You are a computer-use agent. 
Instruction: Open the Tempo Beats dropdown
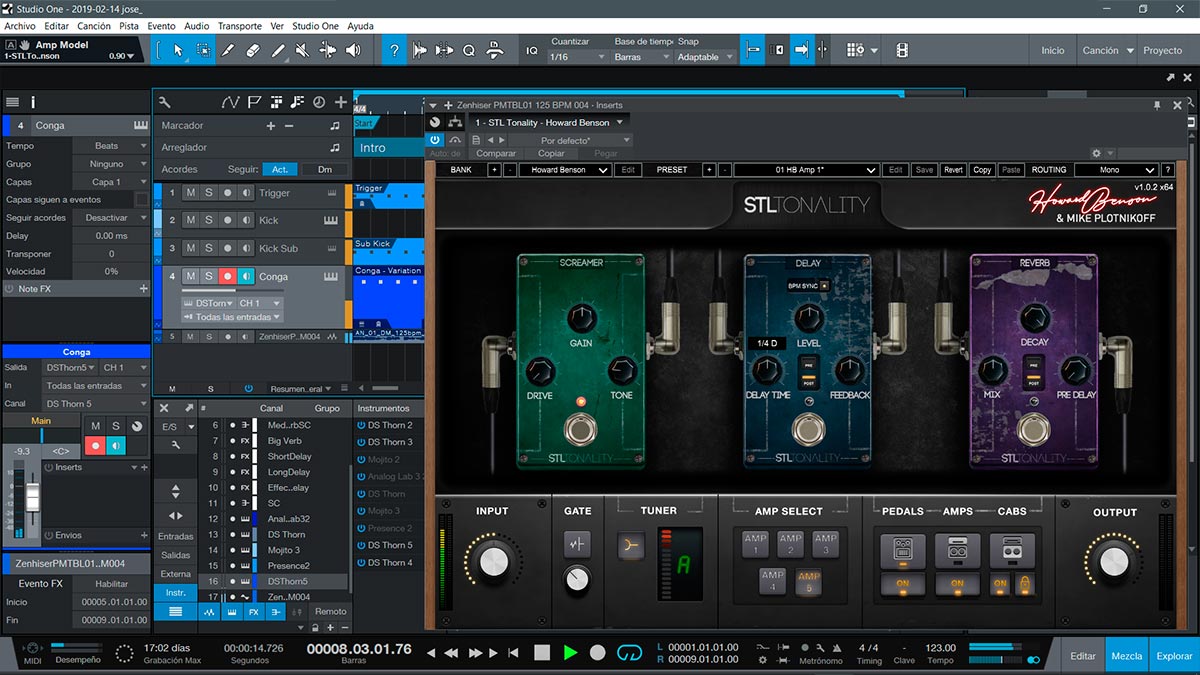111,146
